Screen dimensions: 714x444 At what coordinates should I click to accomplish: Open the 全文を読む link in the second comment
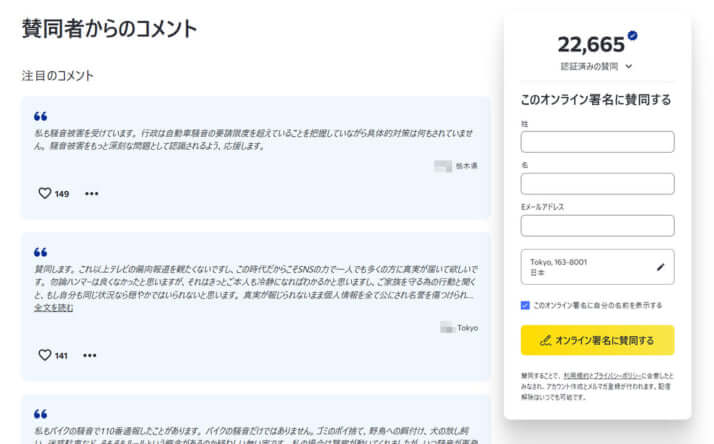(x=54, y=308)
